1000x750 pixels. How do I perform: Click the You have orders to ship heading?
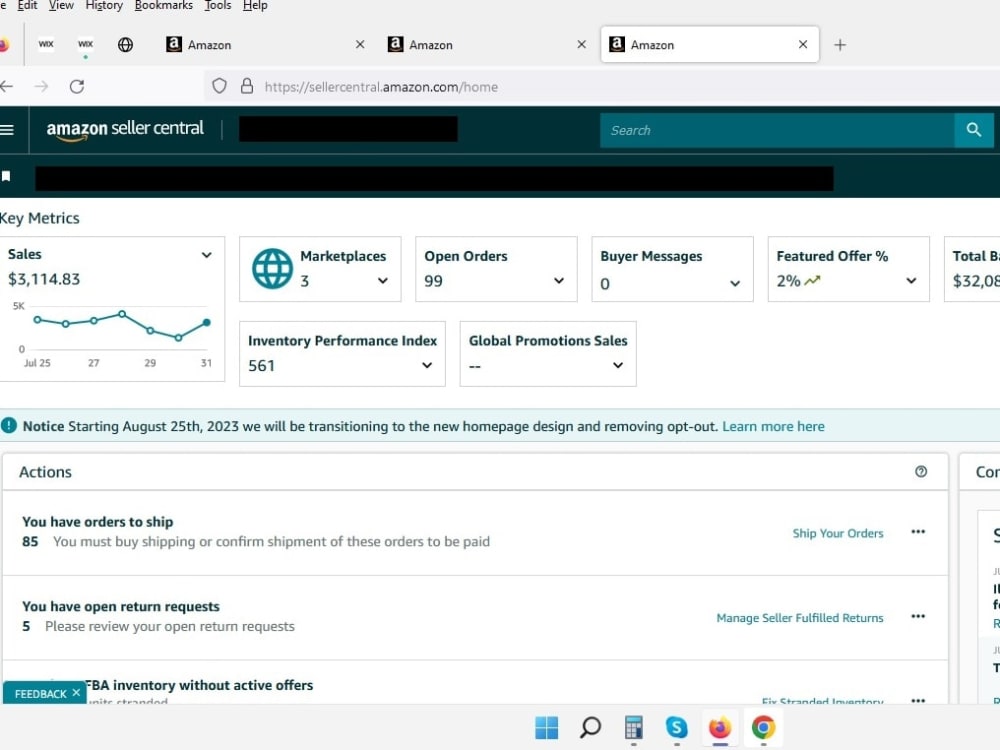pos(98,522)
